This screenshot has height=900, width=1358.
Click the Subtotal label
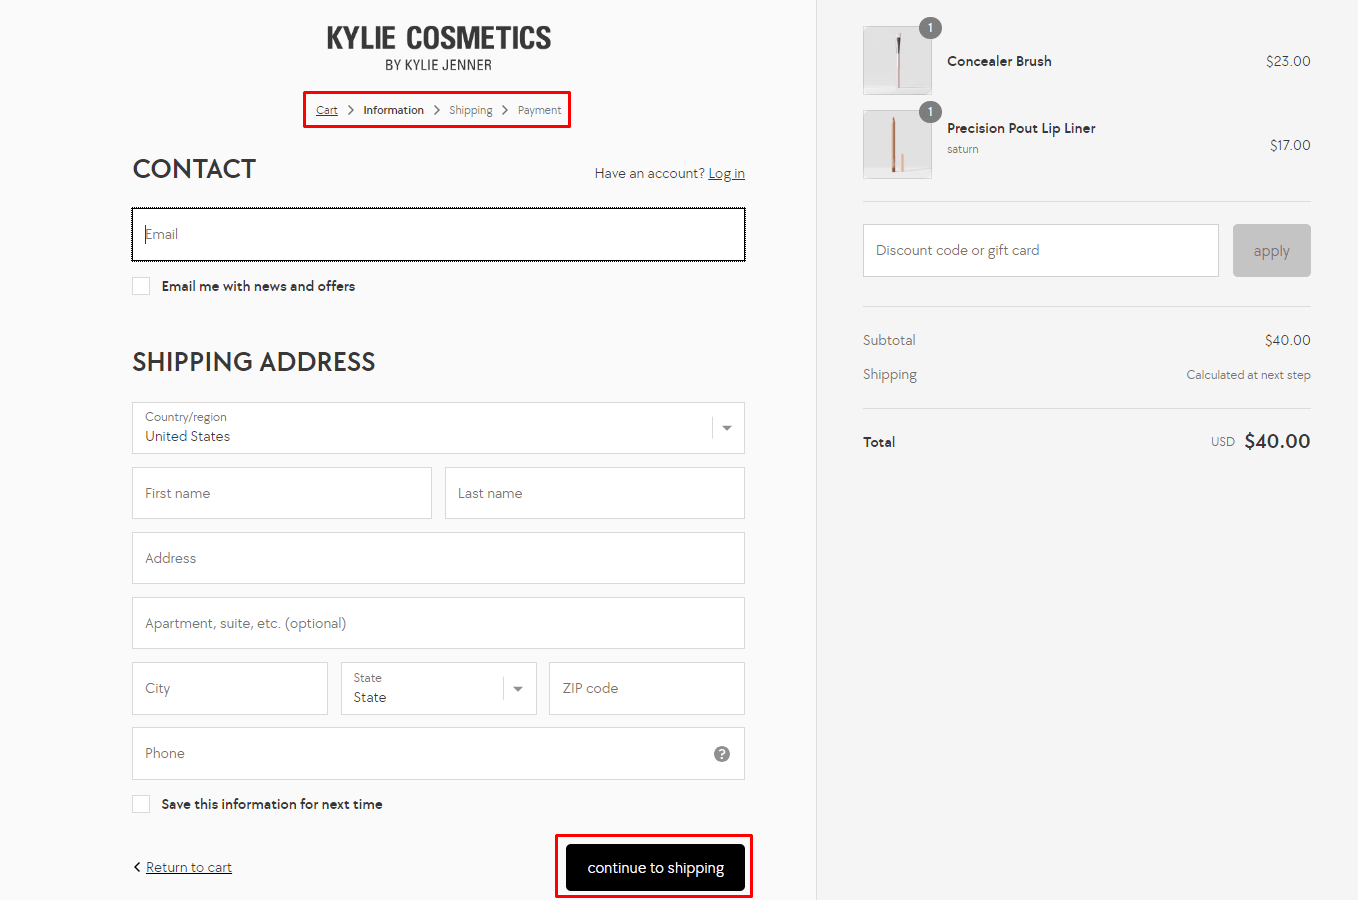point(889,340)
